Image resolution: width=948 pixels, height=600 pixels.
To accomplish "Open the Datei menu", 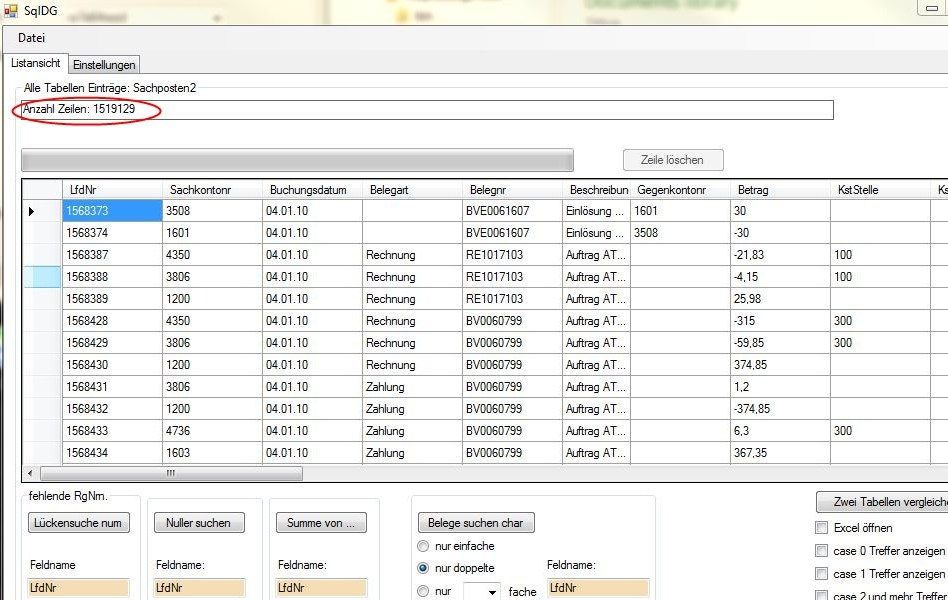I will [x=31, y=38].
